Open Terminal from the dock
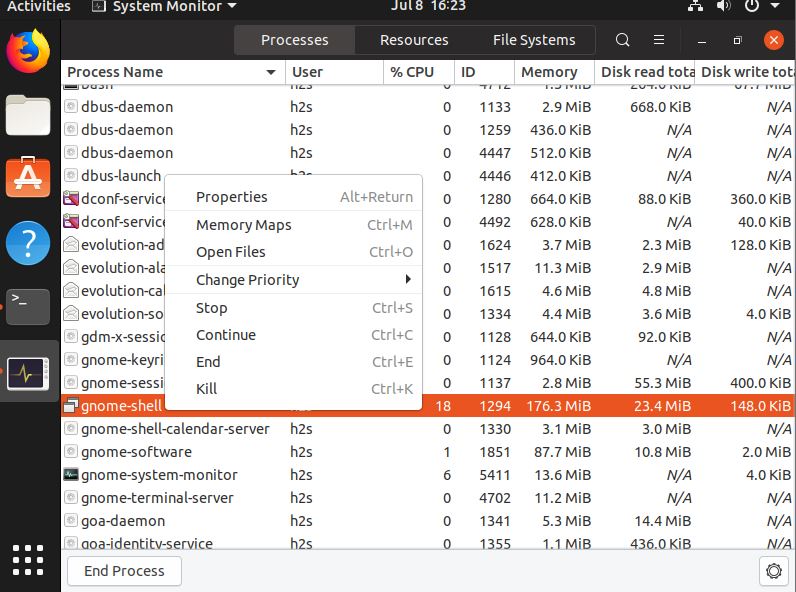Viewport: 796px width, 592px height. pos(28,307)
